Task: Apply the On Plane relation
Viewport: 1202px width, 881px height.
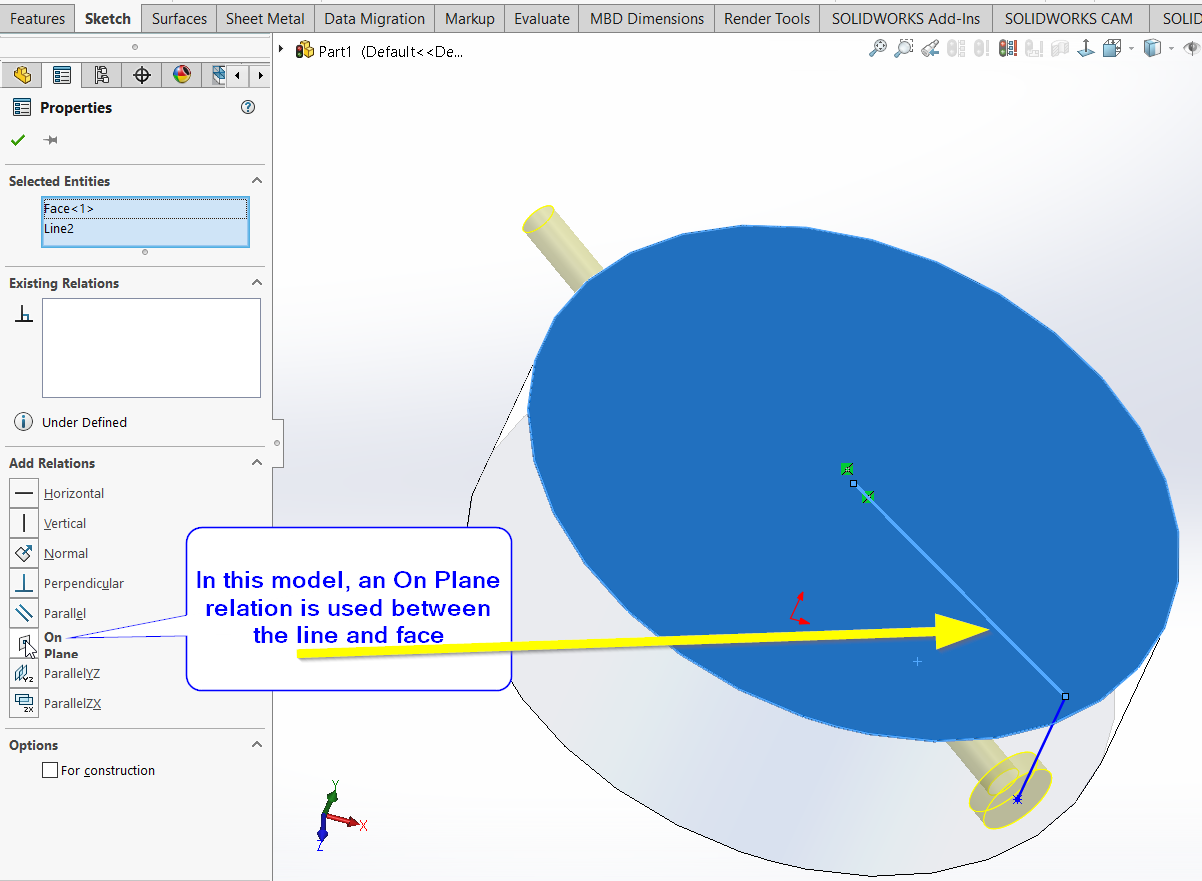Action: (24, 643)
